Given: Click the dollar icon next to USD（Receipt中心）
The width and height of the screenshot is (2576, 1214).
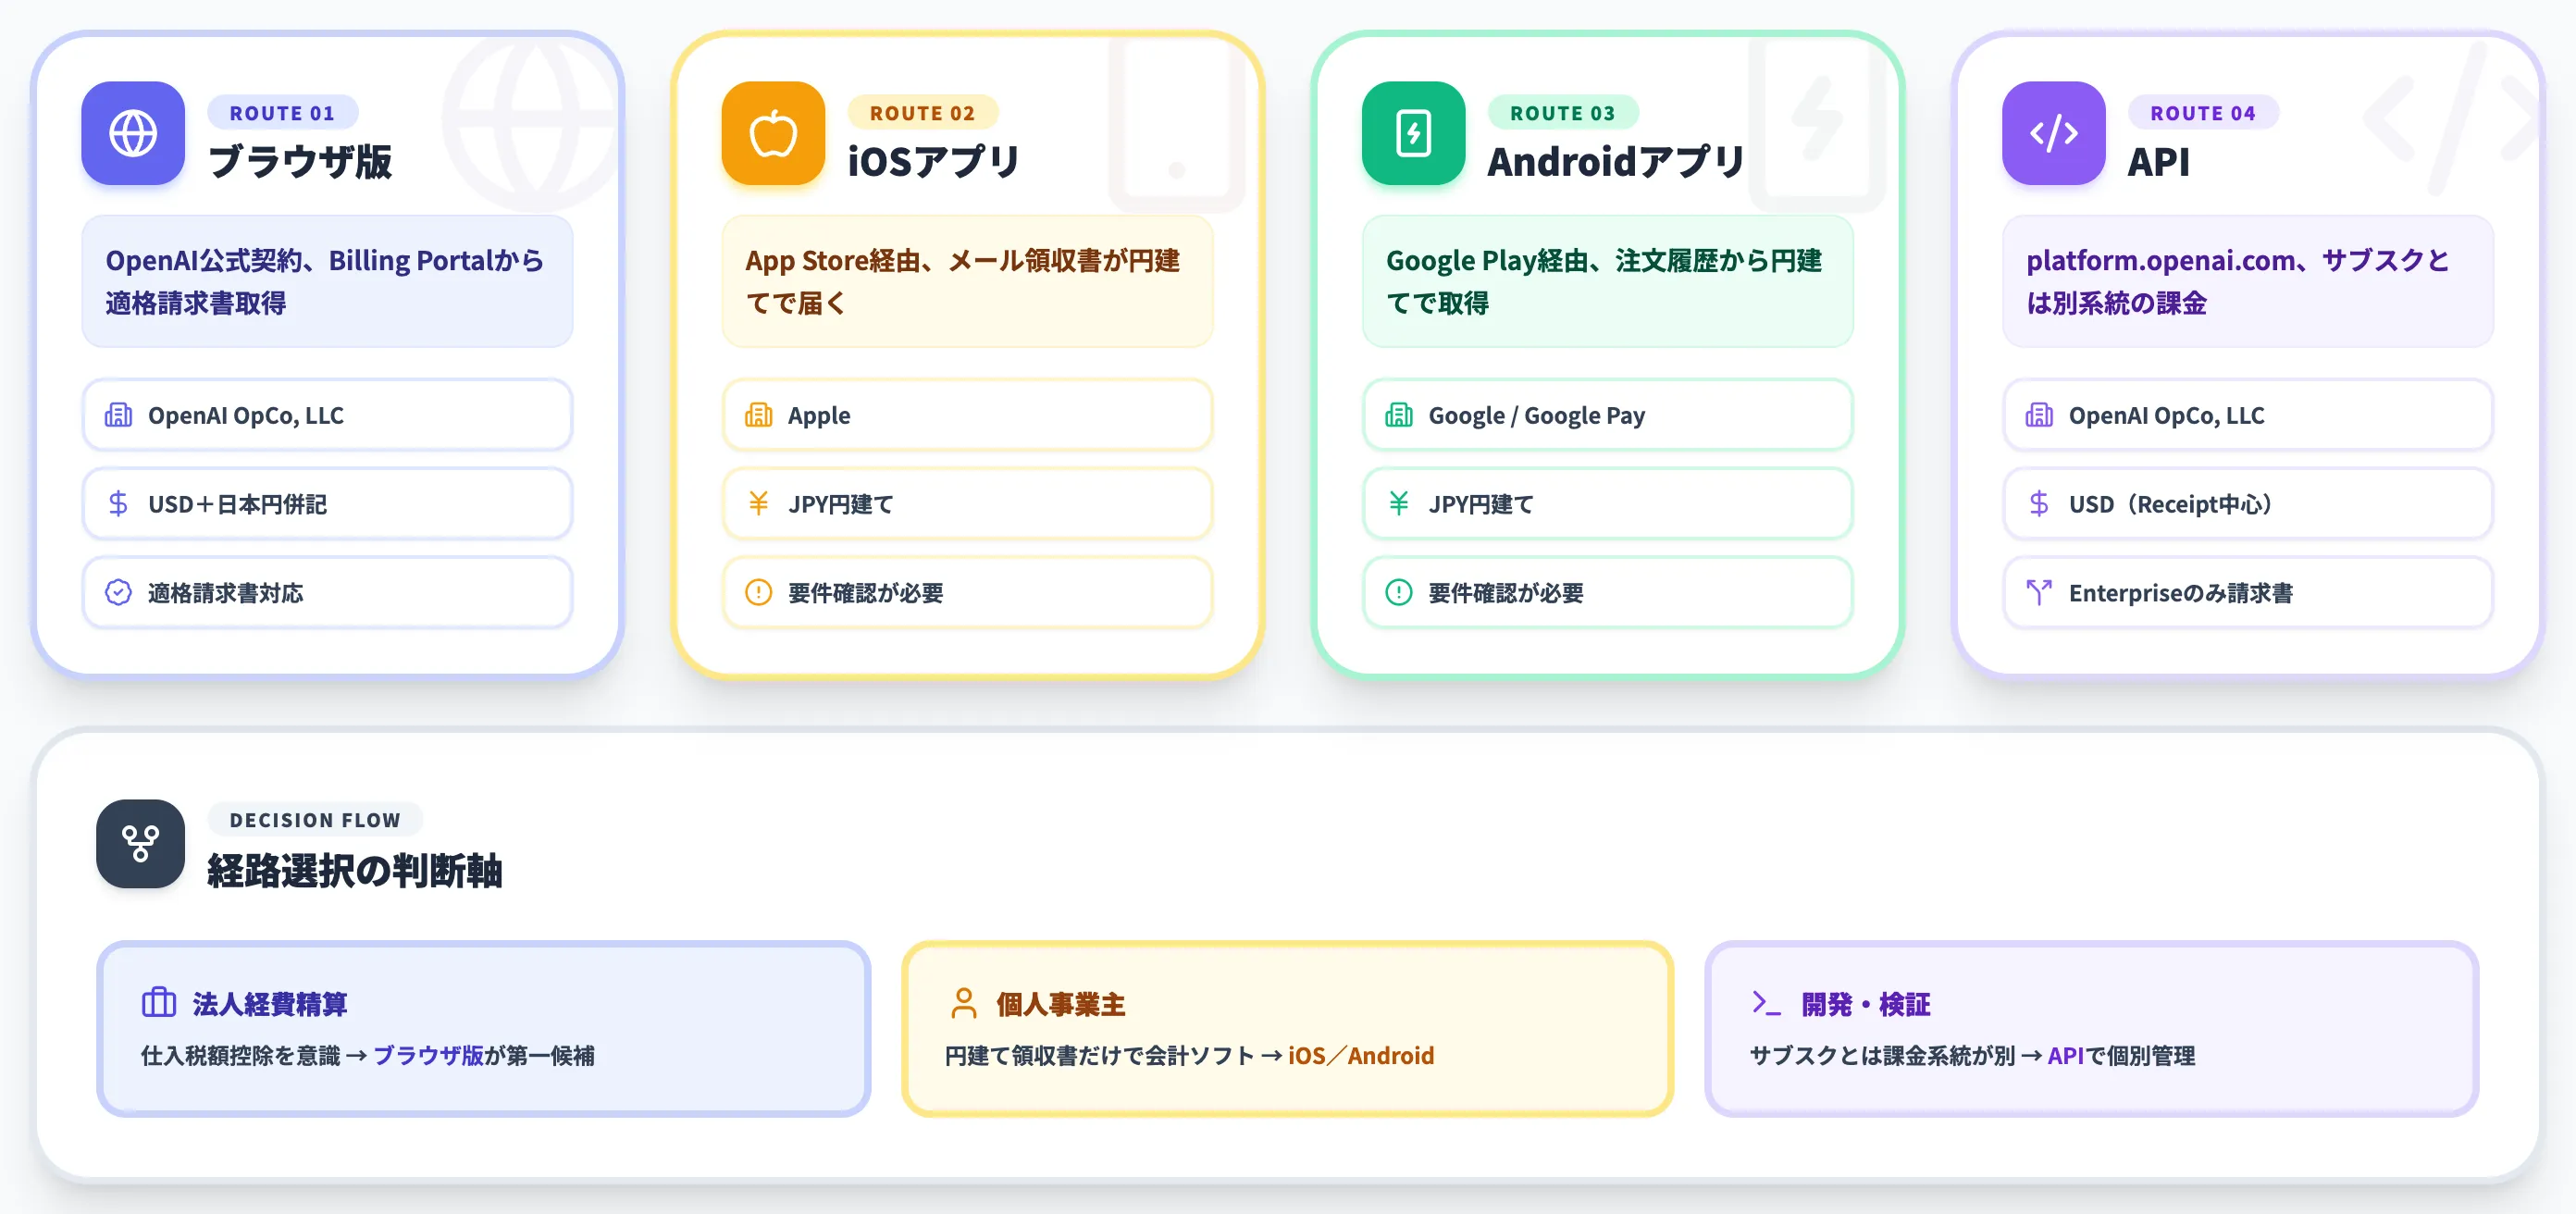Looking at the screenshot, I should (2038, 503).
